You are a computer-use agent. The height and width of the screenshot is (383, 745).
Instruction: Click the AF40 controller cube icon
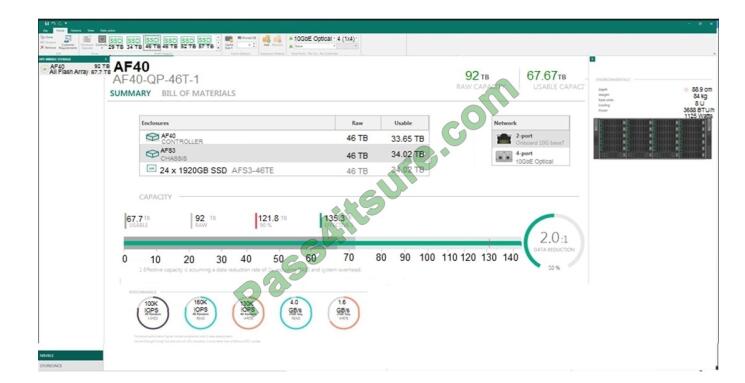[x=152, y=137]
